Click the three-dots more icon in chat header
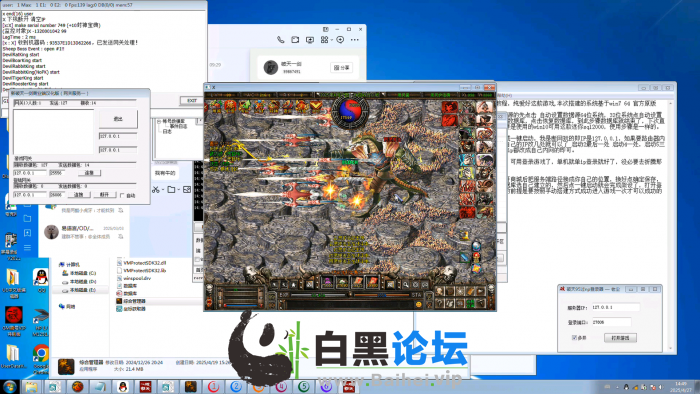 (x=354, y=40)
